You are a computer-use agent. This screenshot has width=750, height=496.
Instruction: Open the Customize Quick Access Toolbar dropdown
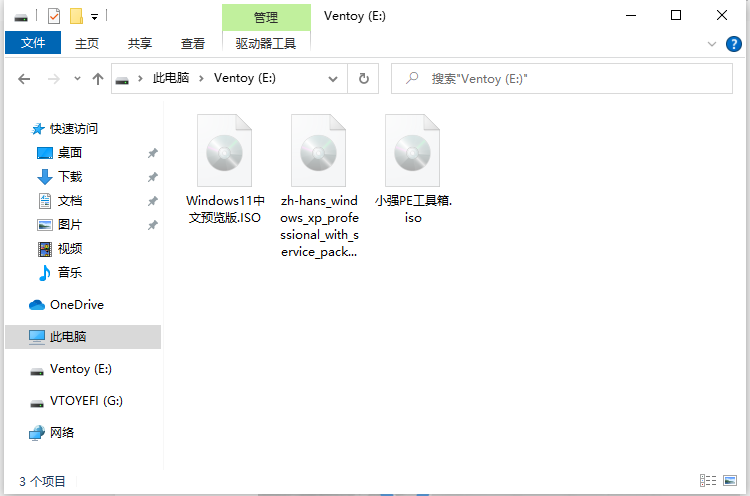coord(95,17)
